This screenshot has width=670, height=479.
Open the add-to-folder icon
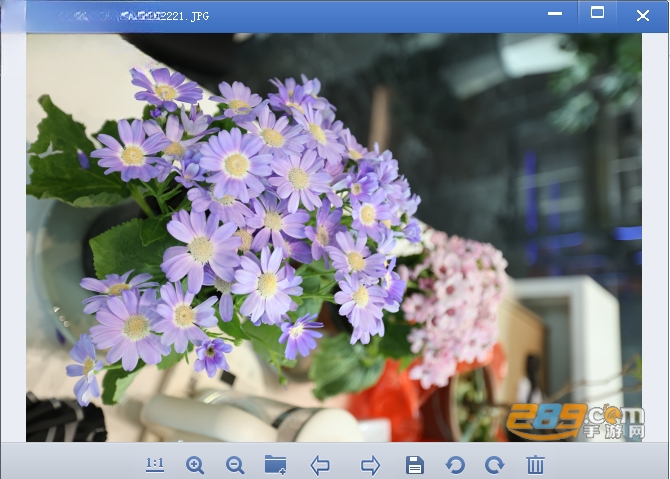[276, 465]
